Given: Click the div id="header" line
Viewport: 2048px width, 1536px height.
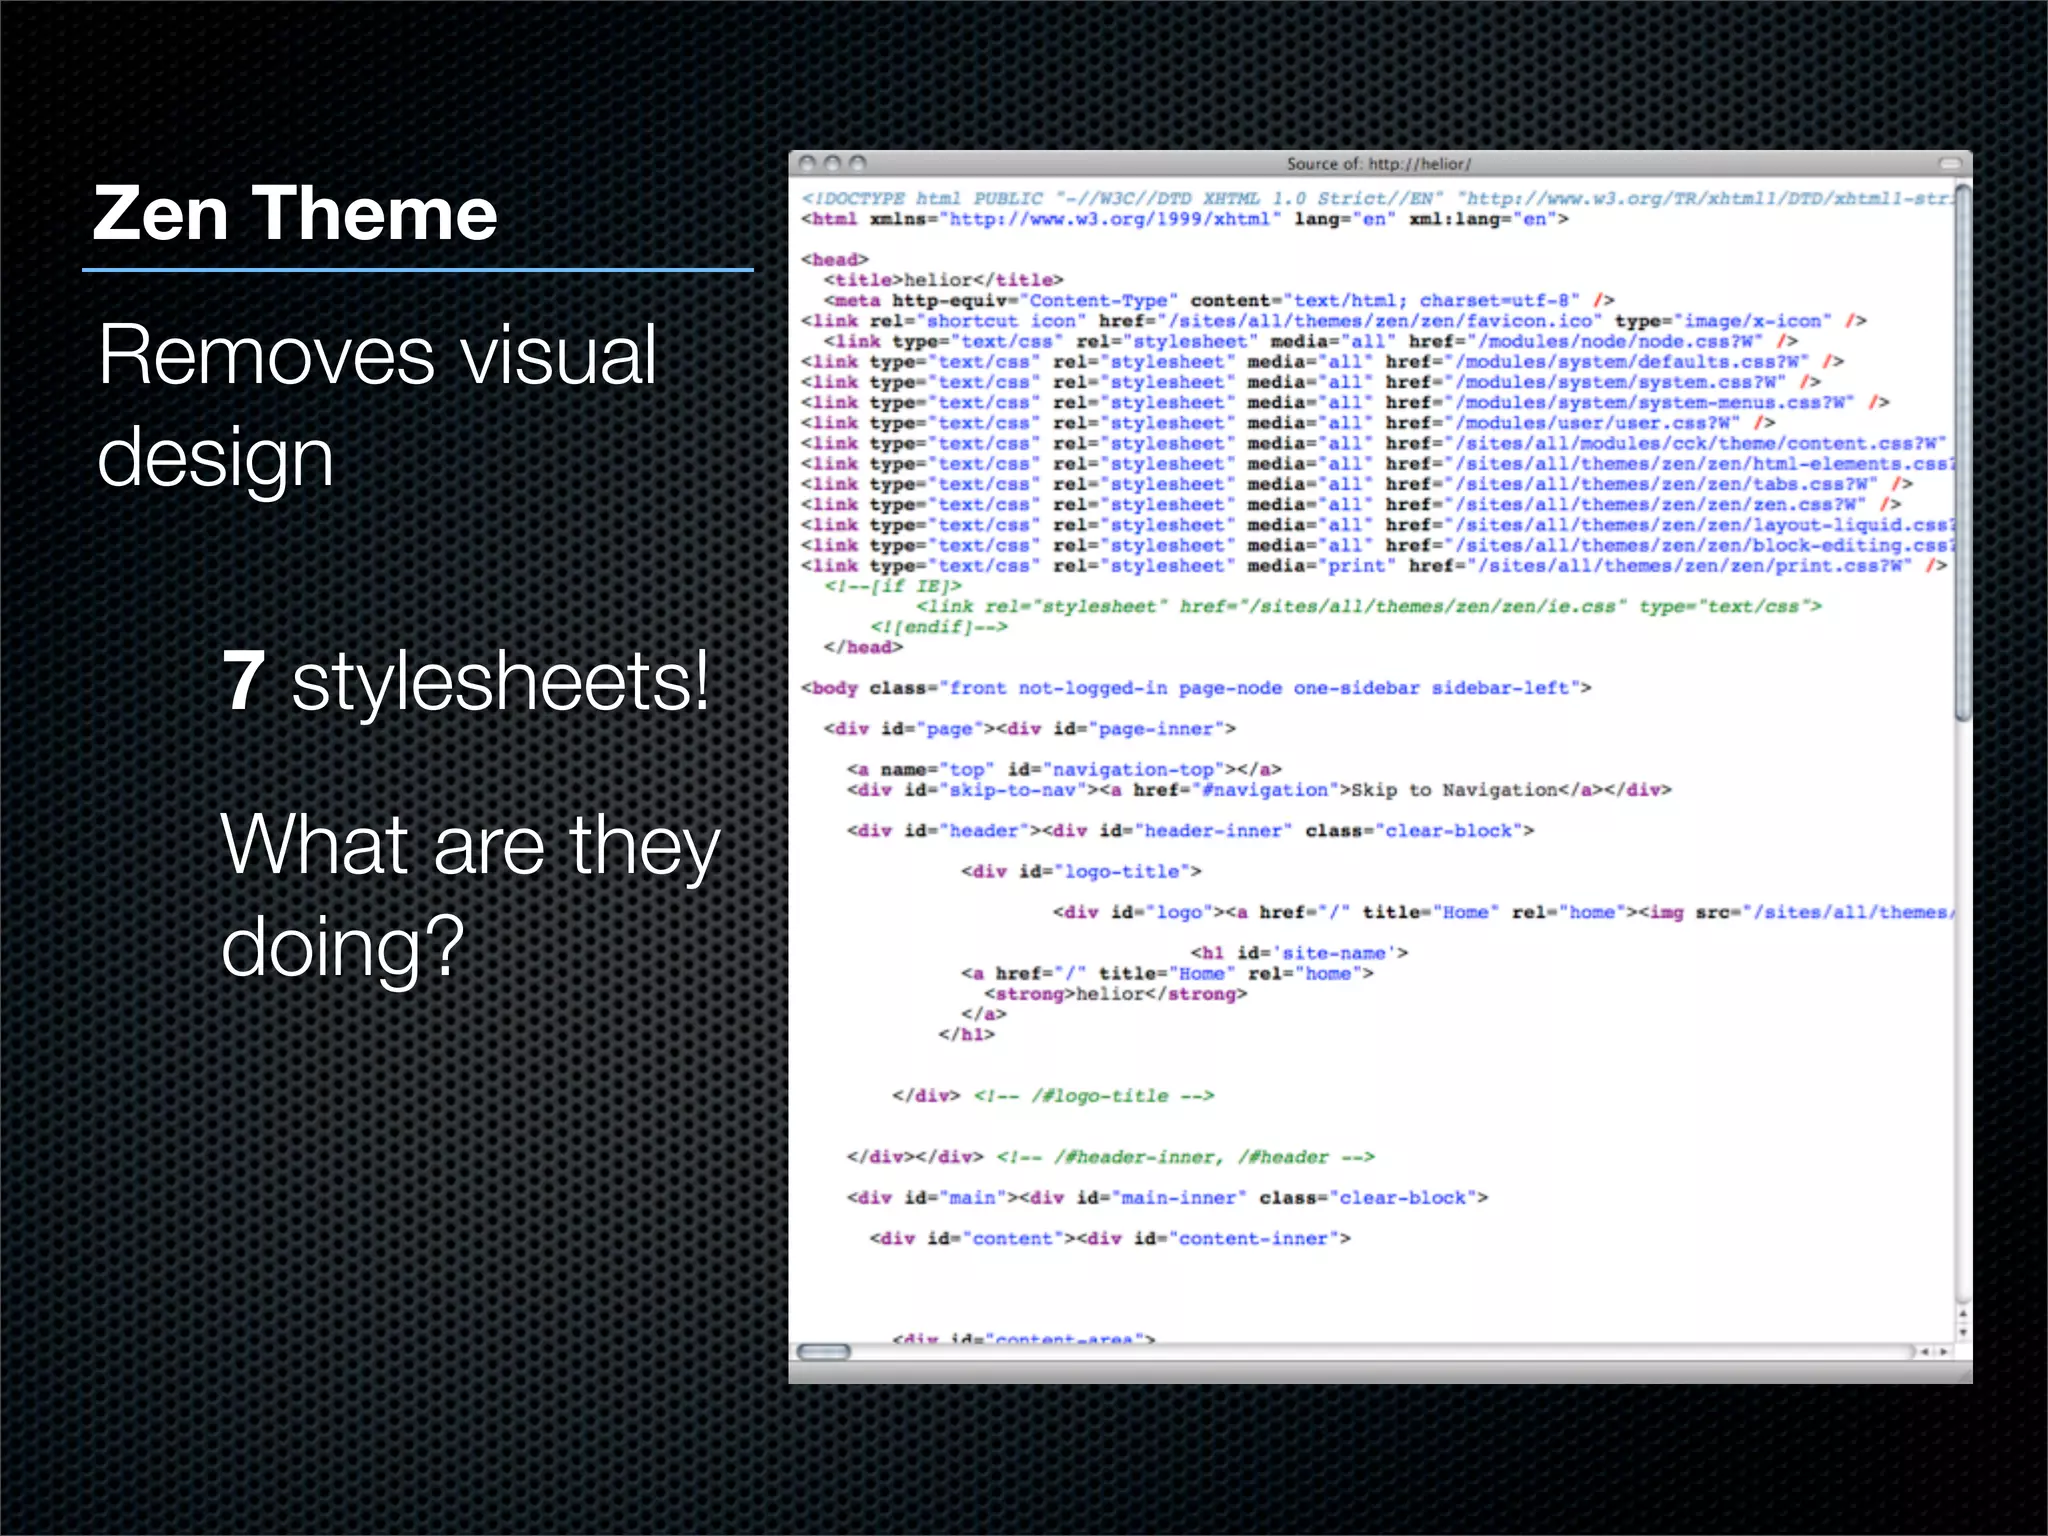Looking at the screenshot, I should pyautogui.click(x=1190, y=831).
